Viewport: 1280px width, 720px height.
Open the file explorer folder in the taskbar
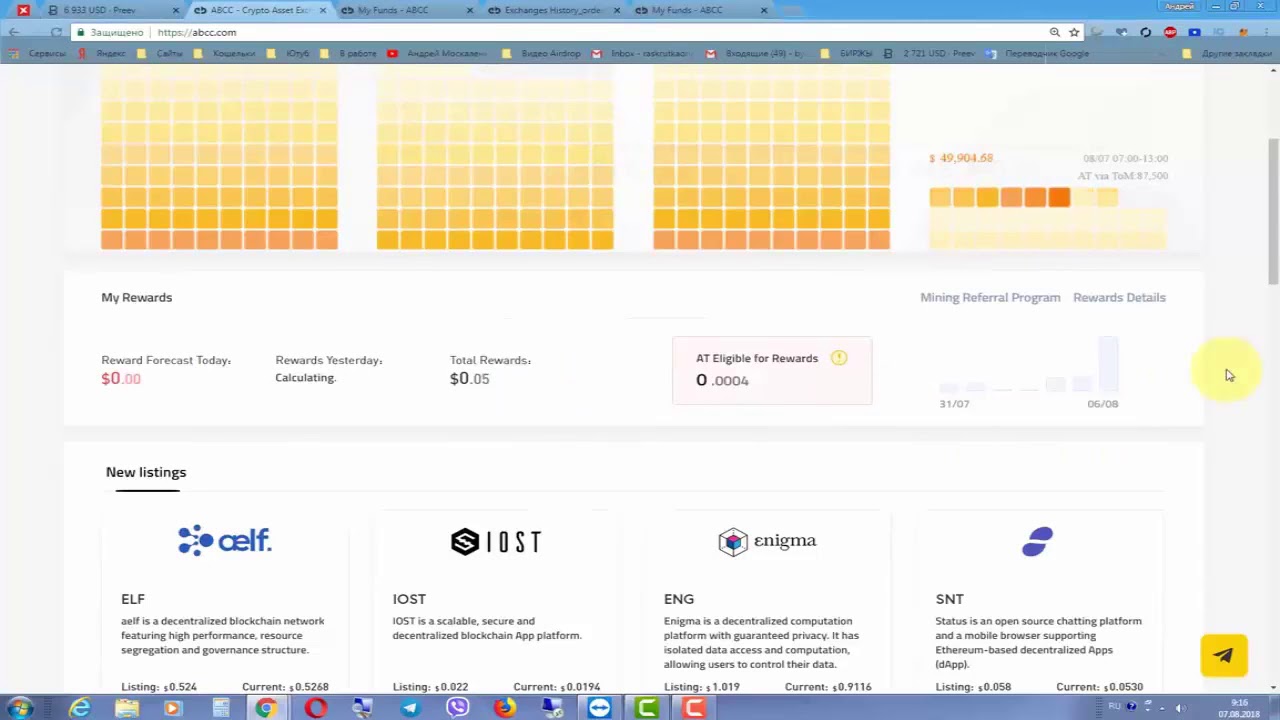point(127,708)
